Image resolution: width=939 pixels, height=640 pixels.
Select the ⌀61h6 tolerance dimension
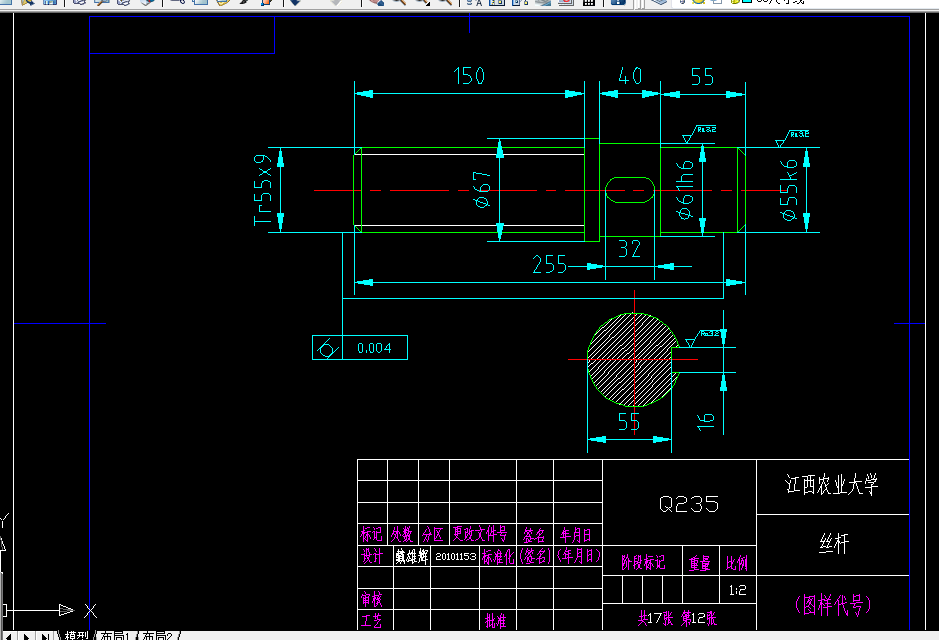click(684, 189)
